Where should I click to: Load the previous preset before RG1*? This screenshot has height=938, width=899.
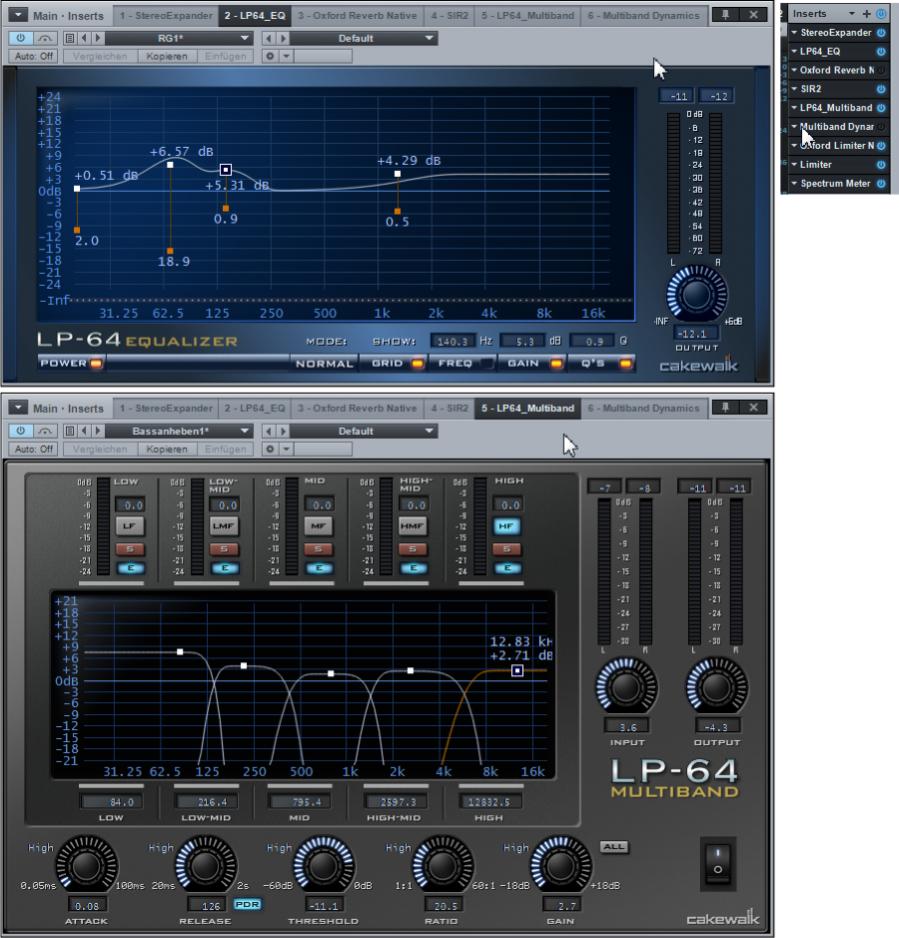[x=84, y=38]
